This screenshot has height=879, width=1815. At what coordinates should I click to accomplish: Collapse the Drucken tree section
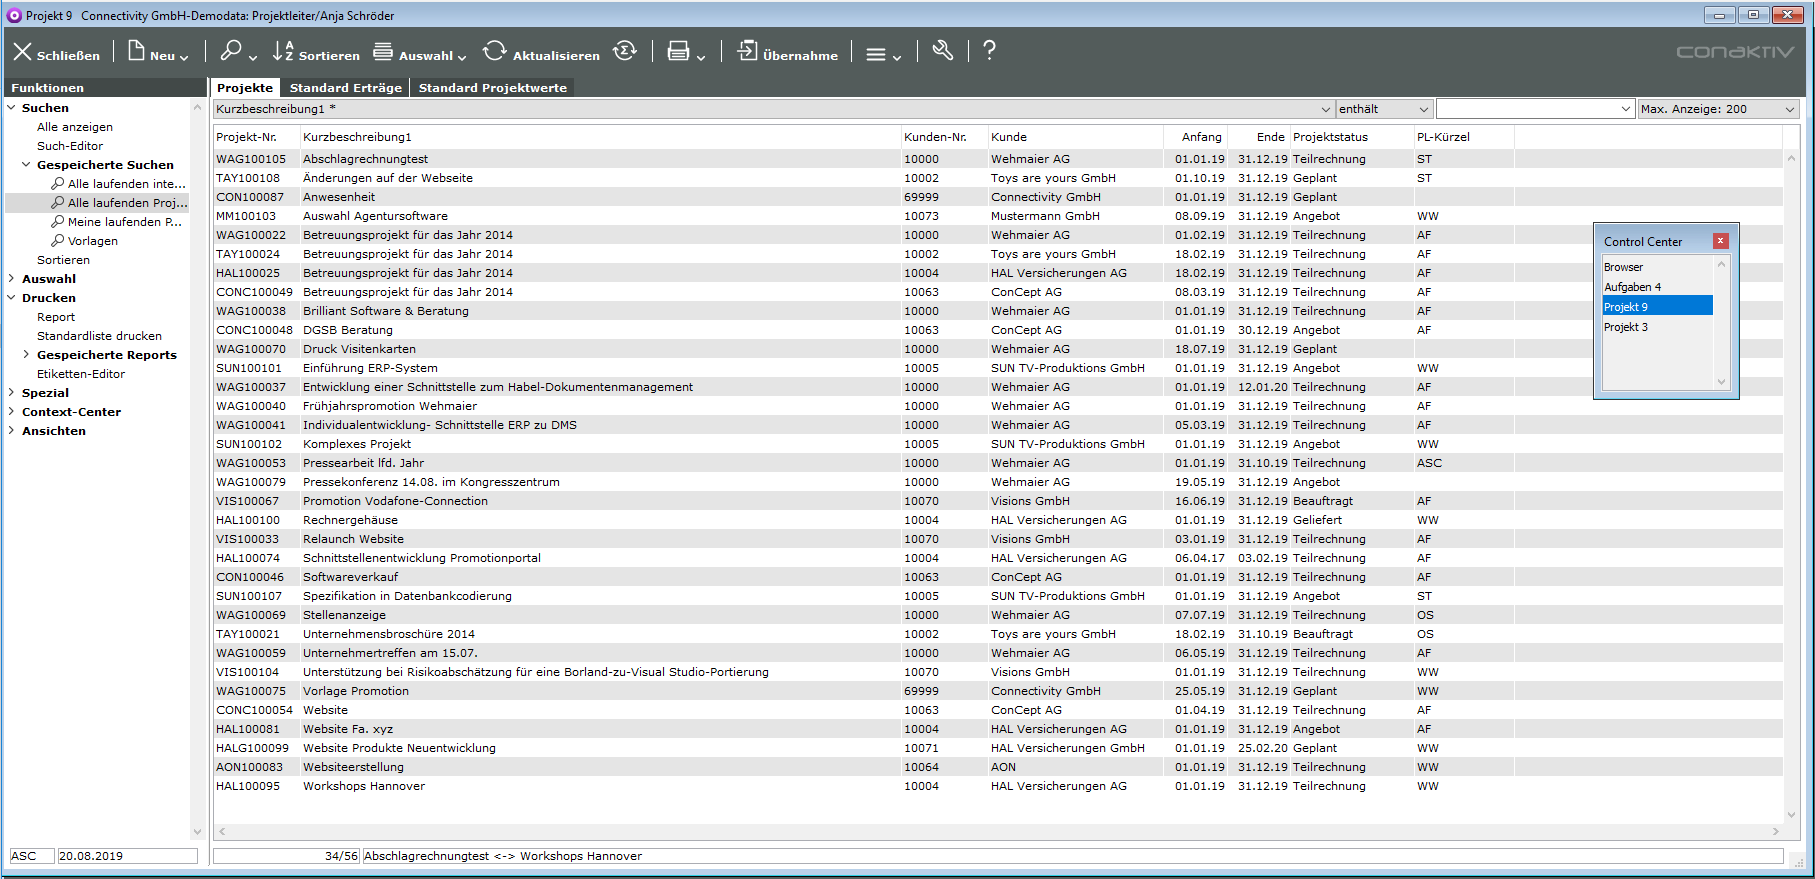(x=11, y=297)
